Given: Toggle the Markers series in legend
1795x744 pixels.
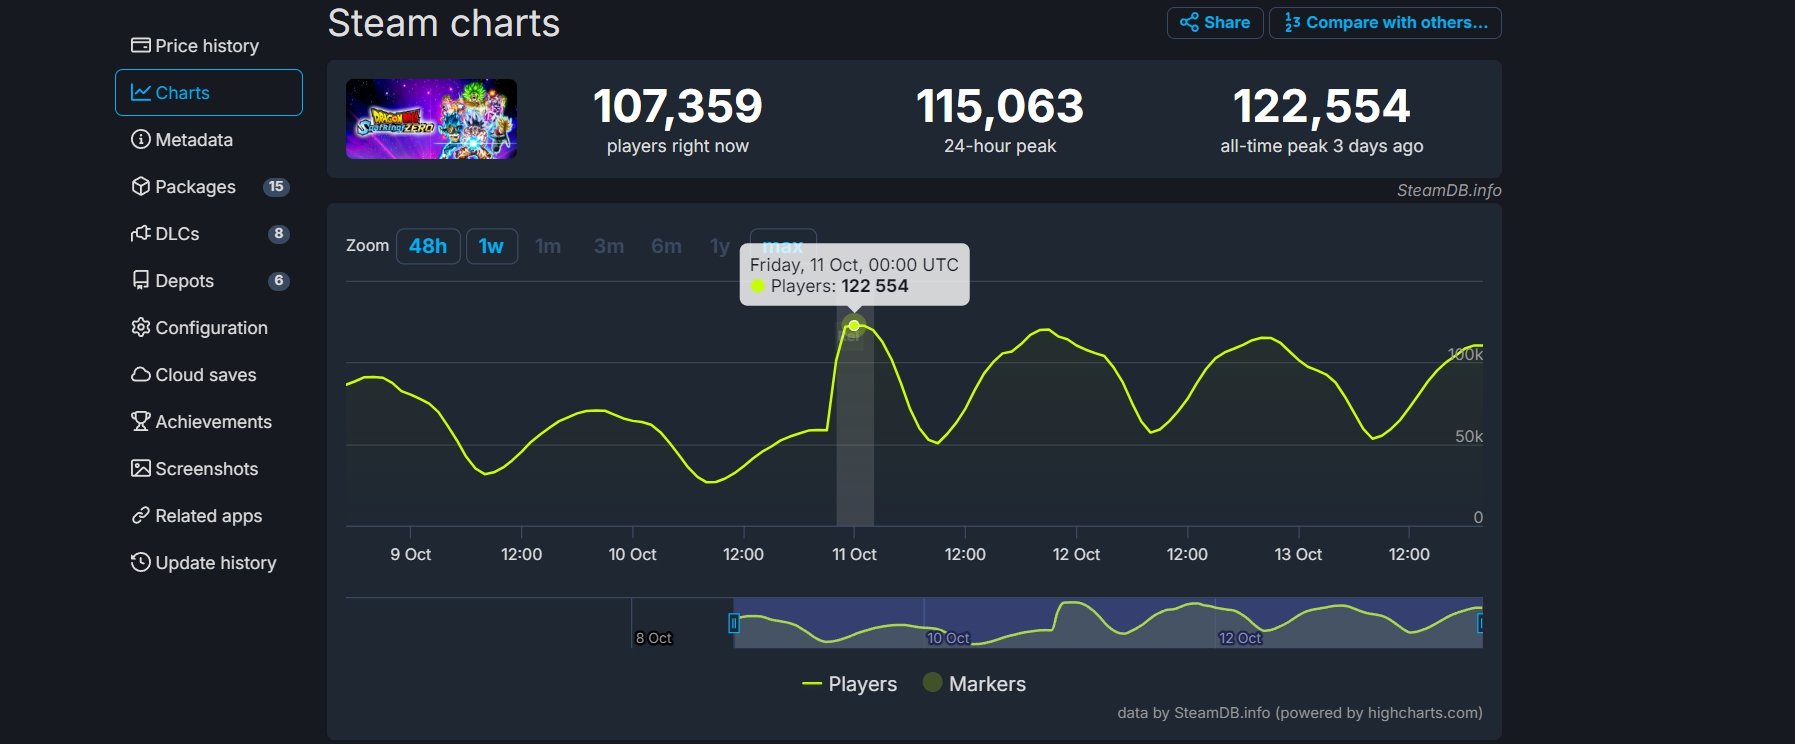Looking at the screenshot, I should pos(975,684).
